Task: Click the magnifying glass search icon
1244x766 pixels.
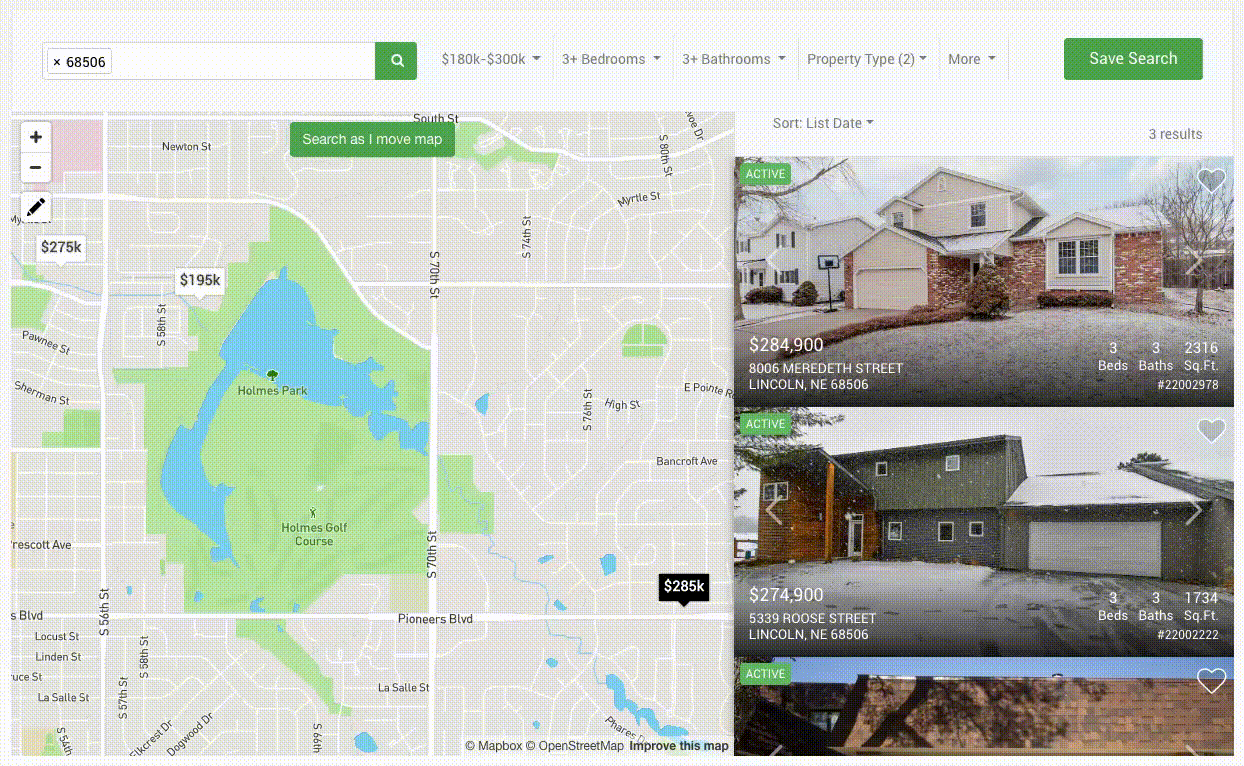Action: point(395,60)
